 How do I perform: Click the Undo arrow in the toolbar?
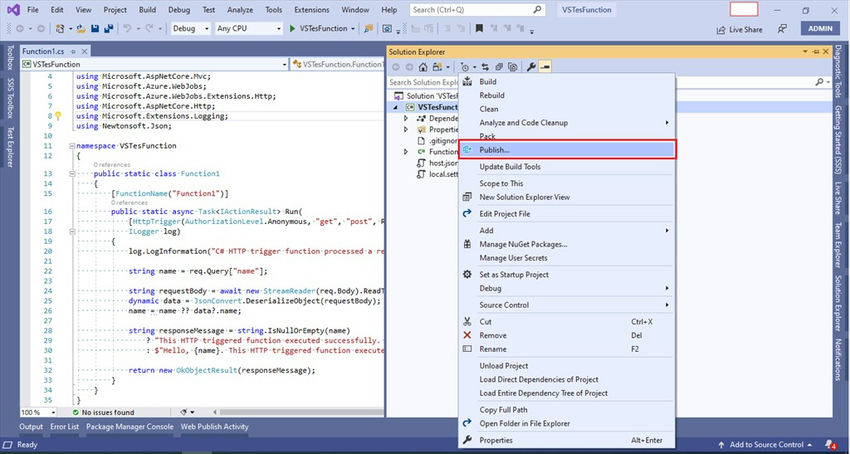(127, 29)
